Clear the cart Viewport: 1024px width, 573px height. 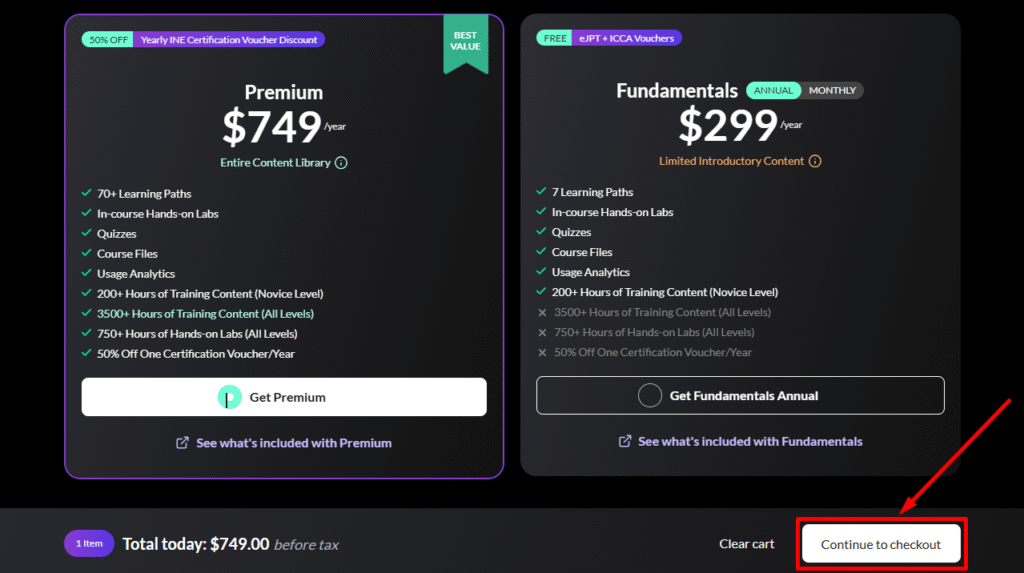click(747, 544)
